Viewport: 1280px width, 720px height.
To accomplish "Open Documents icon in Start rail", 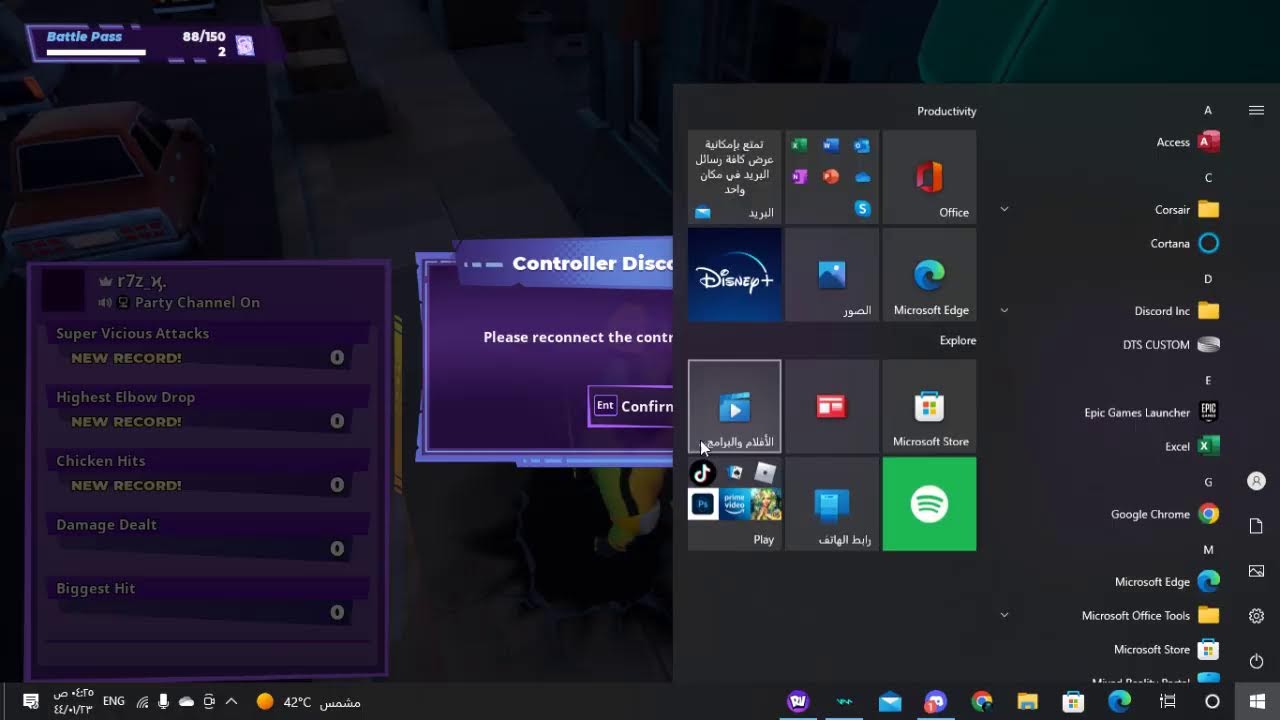I will tap(1257, 526).
